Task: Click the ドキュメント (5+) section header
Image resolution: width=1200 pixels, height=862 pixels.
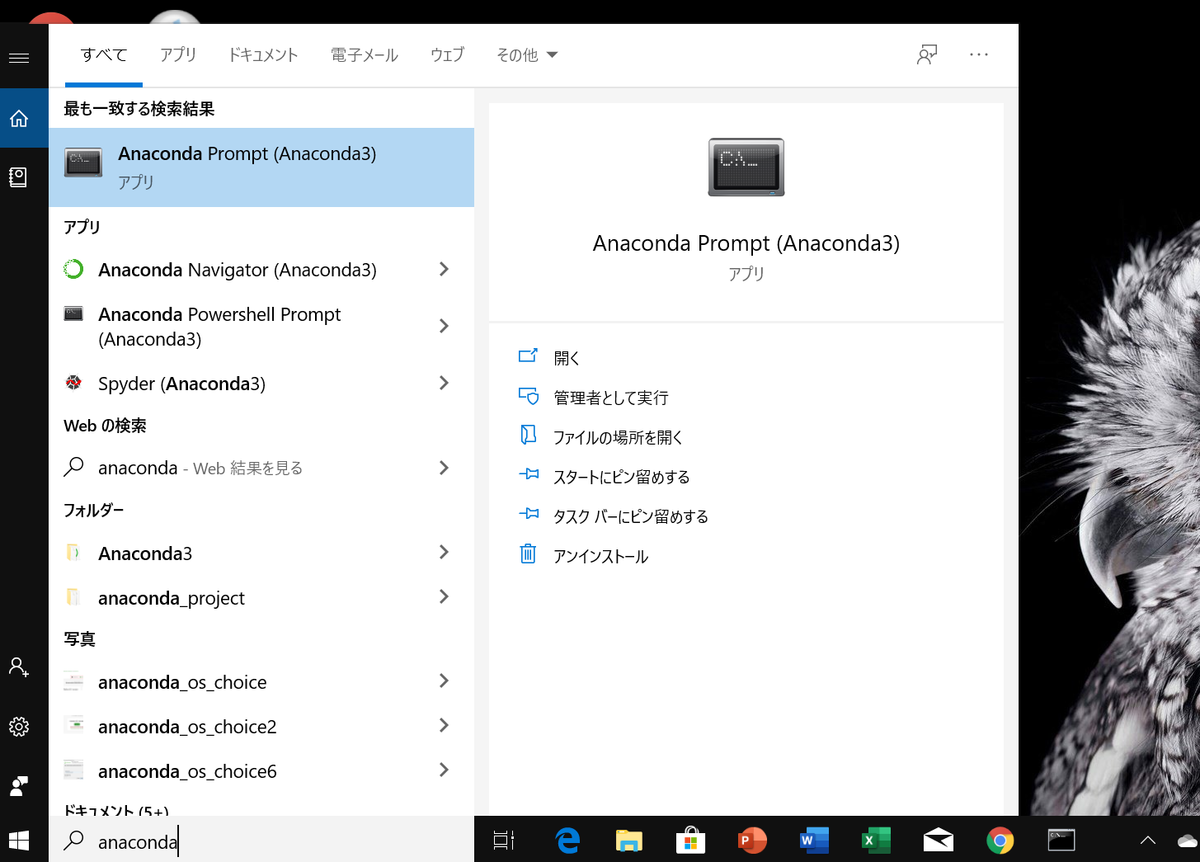Action: 116,809
